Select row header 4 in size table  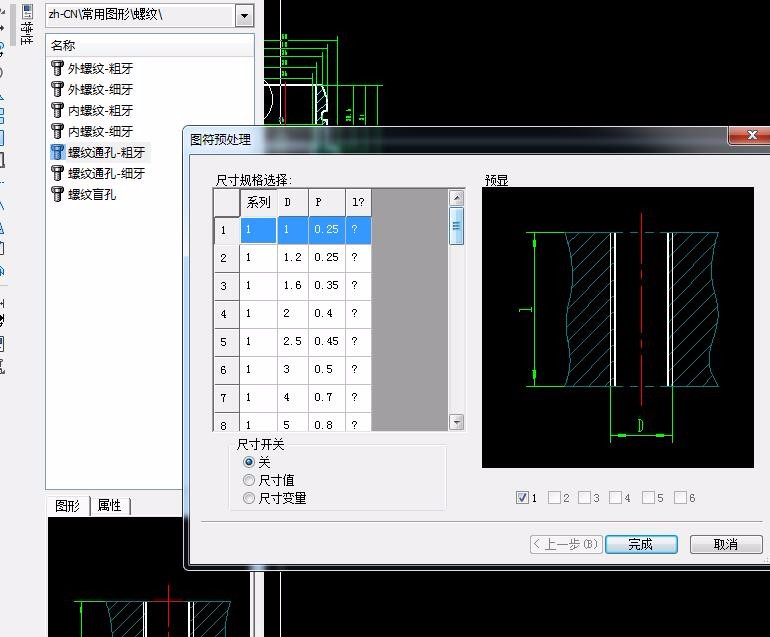click(x=226, y=314)
